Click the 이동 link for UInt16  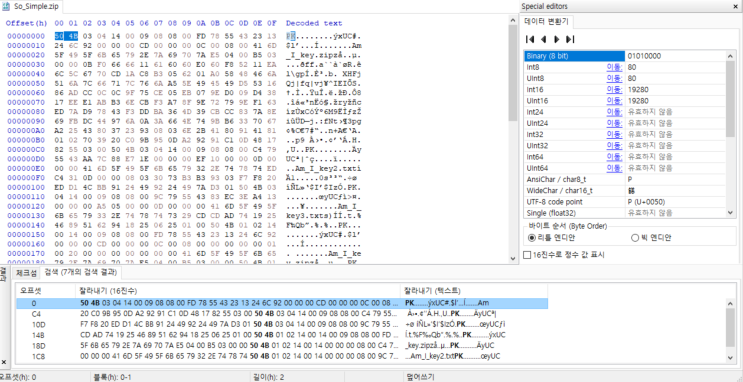(x=614, y=100)
